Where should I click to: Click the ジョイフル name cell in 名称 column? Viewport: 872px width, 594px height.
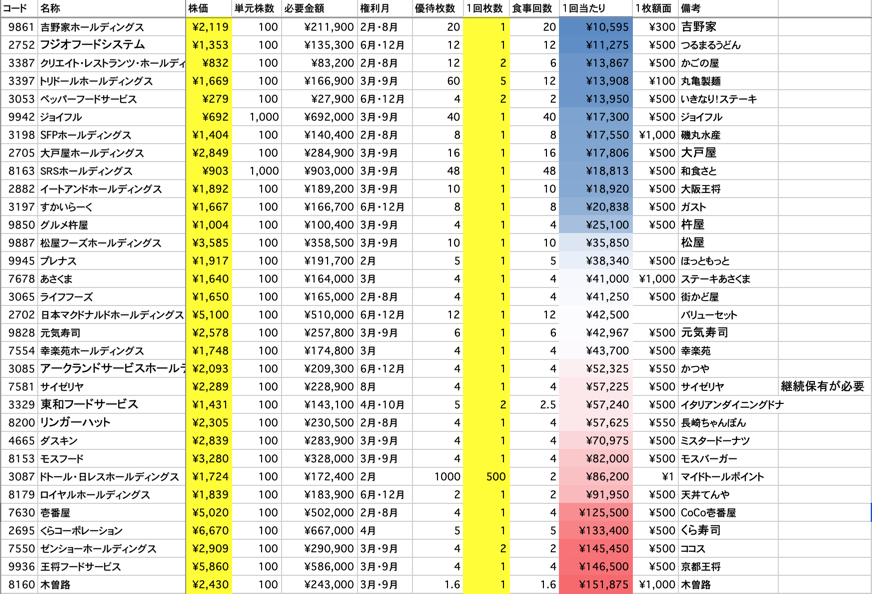tap(111, 117)
